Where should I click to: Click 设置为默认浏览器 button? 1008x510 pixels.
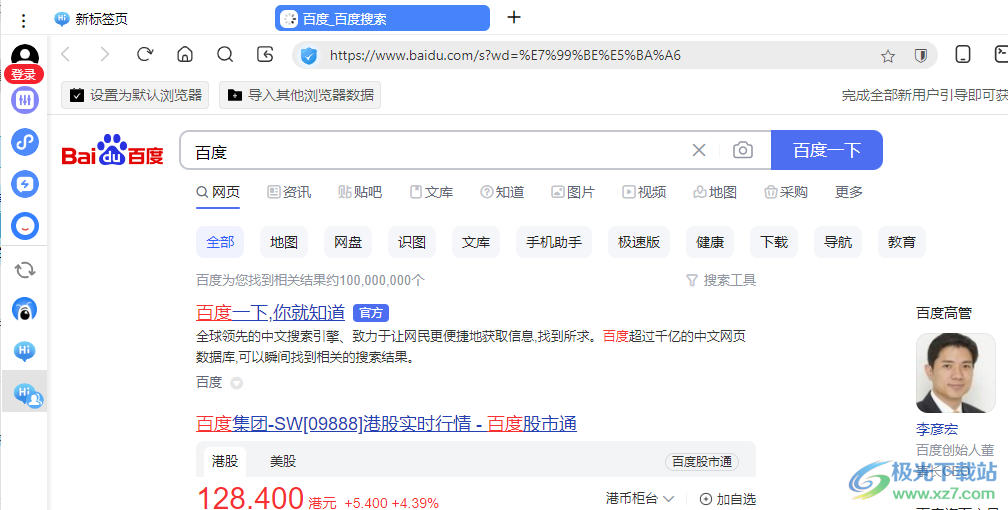[x=135, y=95]
